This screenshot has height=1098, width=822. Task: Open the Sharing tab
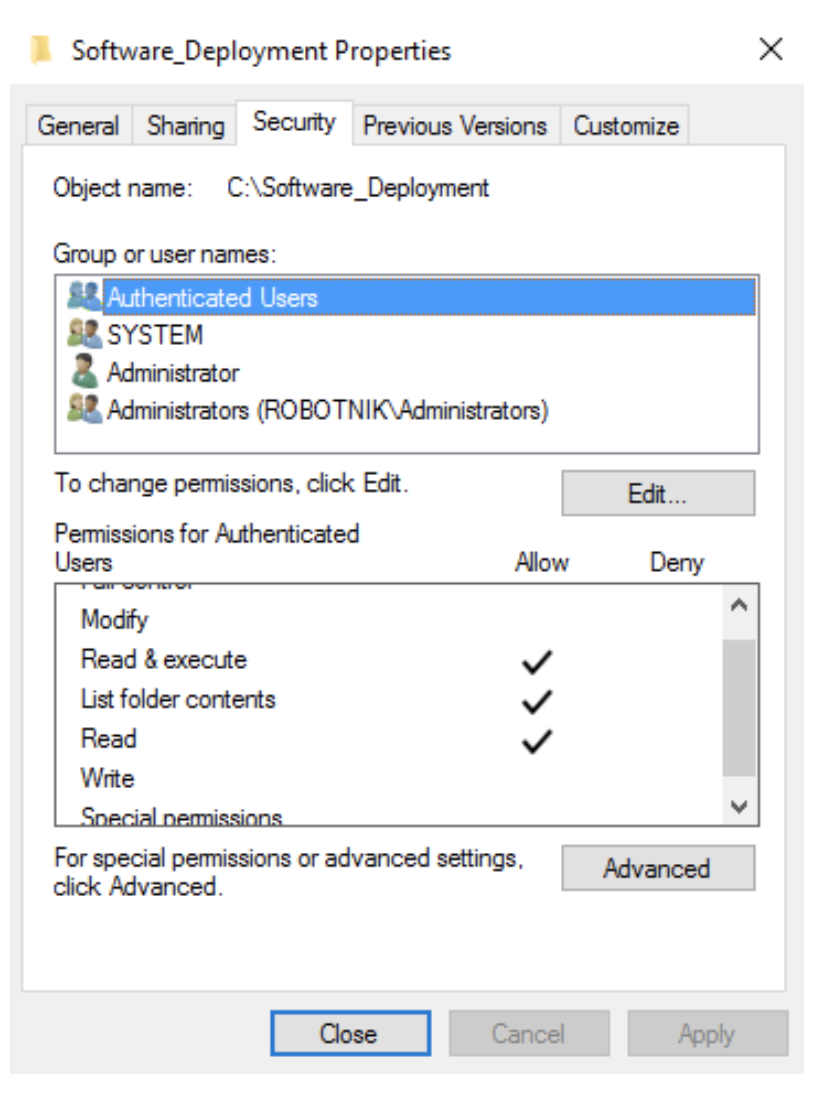tap(186, 126)
